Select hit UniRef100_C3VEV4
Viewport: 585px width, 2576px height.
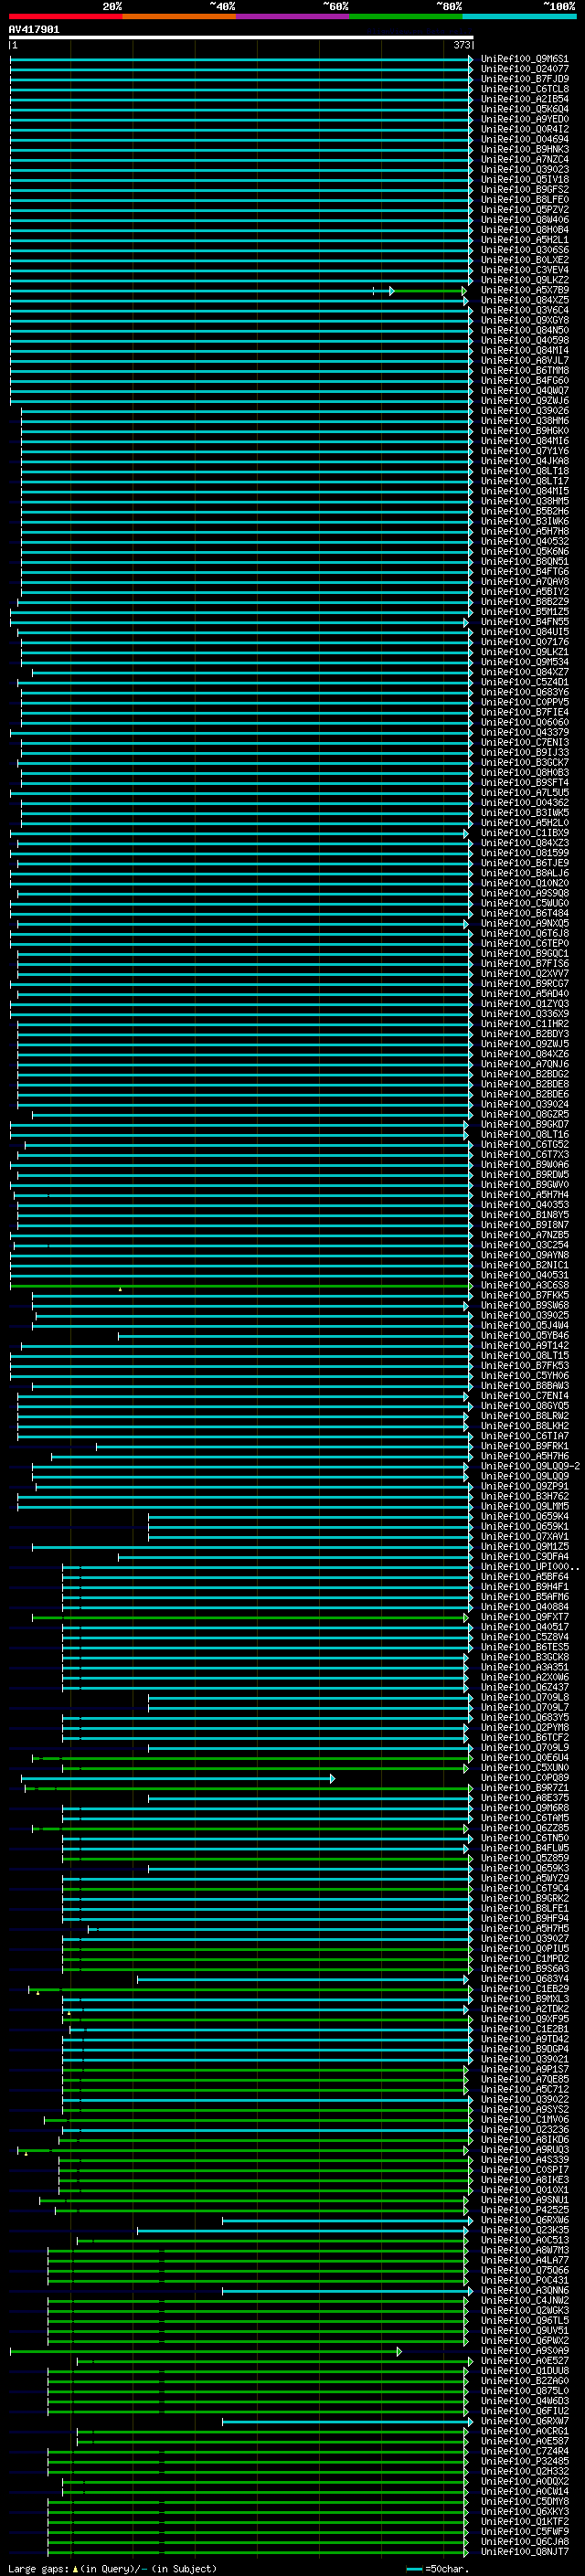(x=524, y=270)
